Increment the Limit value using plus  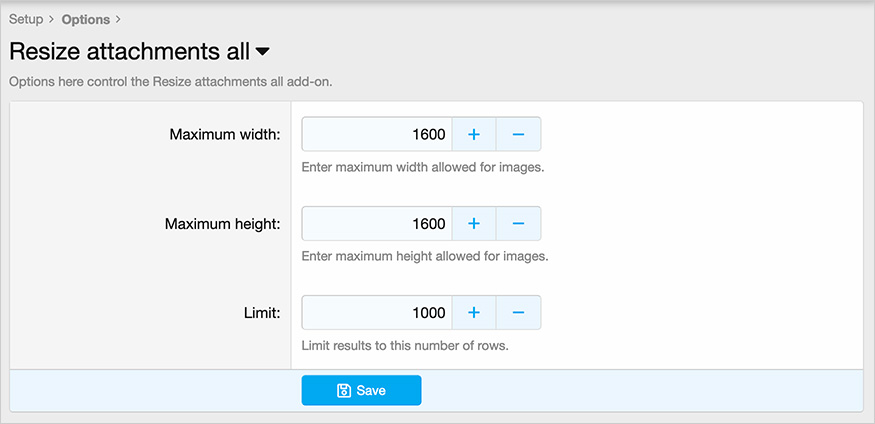474,313
